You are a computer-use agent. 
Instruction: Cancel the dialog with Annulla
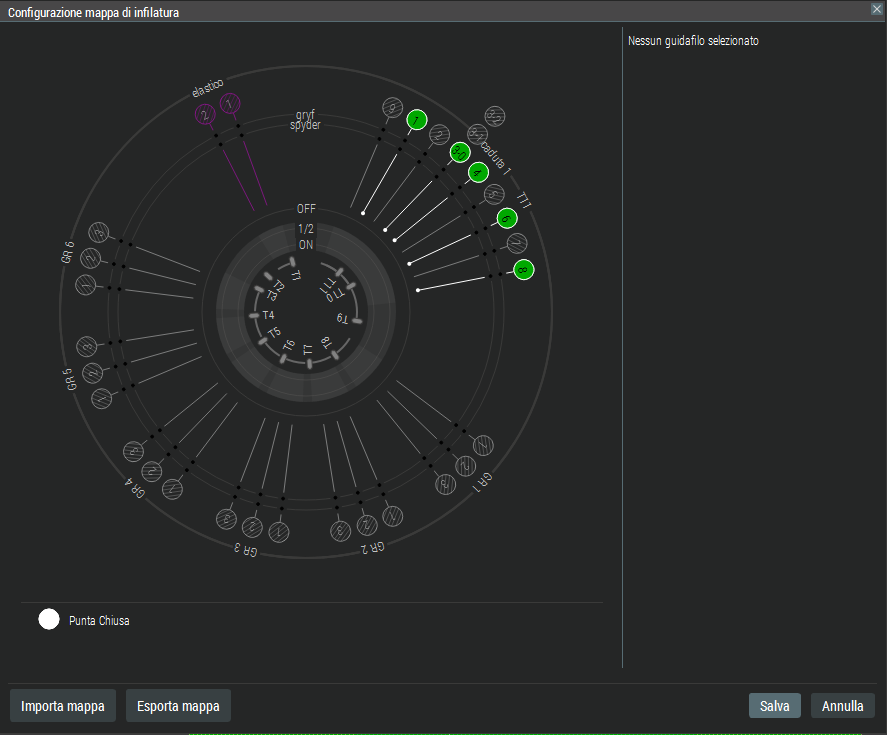point(842,706)
